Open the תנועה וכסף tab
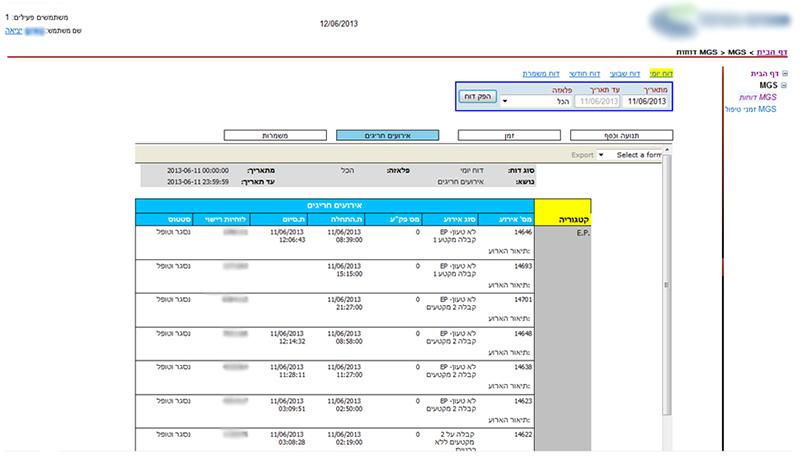 (621, 135)
